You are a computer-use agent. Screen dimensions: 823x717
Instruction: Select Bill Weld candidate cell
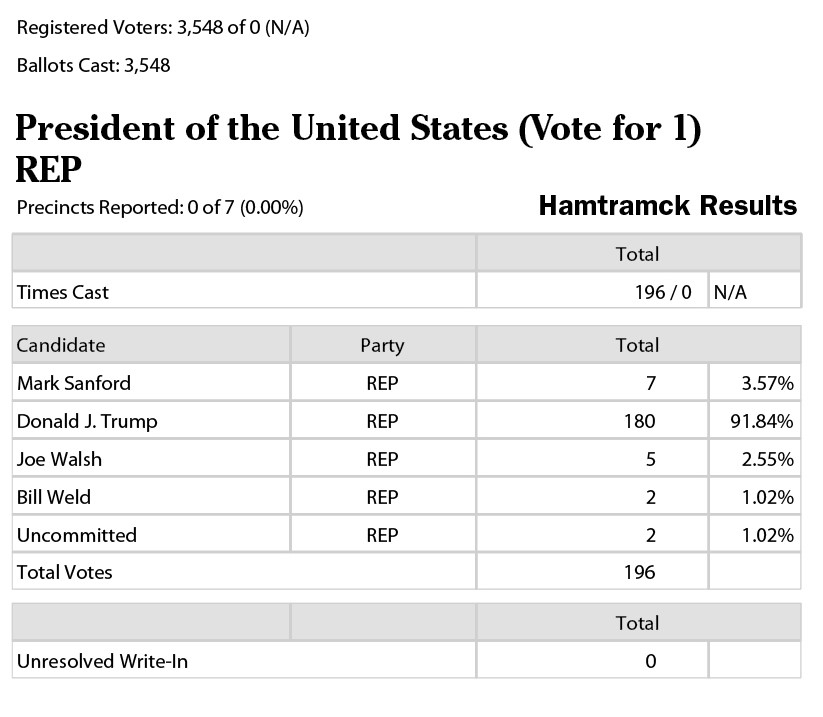click(151, 497)
